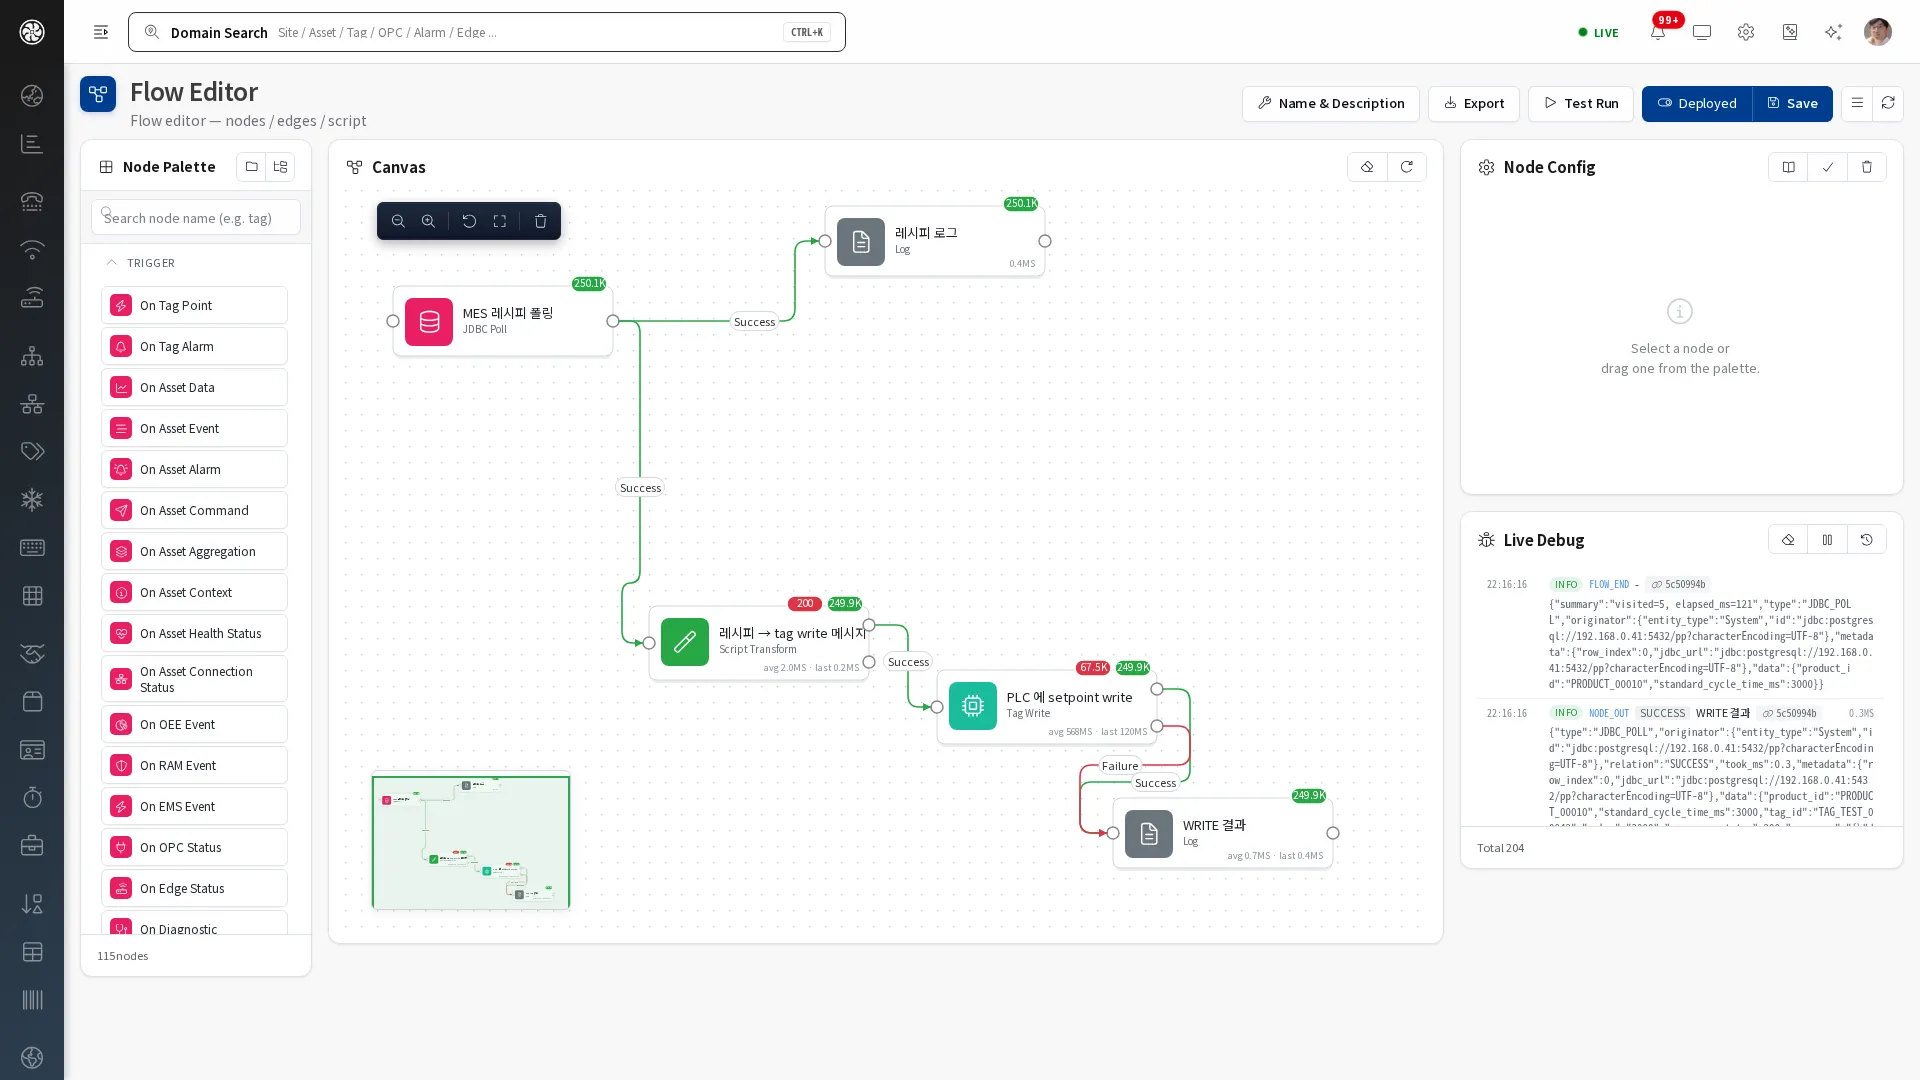Open folder icon in Node Palette header
The image size is (1920, 1080).
pos(251,167)
